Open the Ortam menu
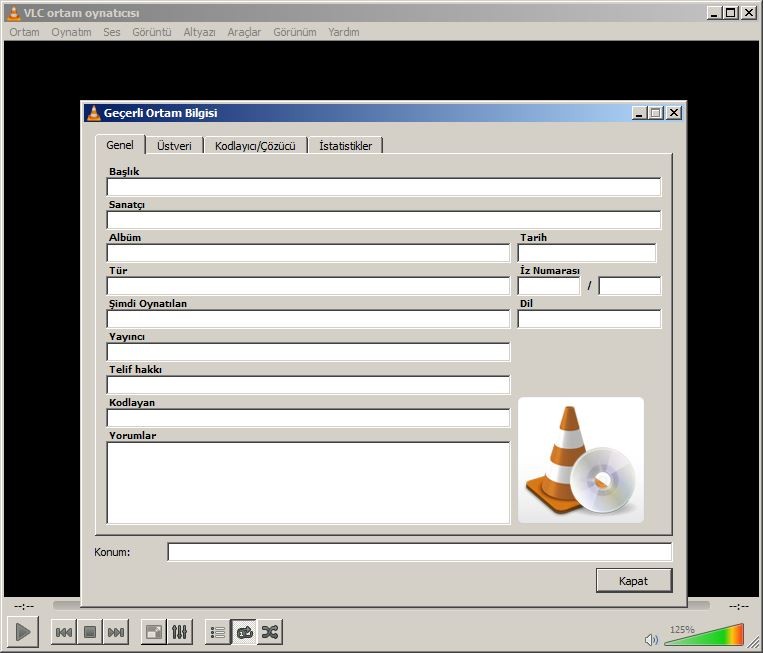 point(24,32)
